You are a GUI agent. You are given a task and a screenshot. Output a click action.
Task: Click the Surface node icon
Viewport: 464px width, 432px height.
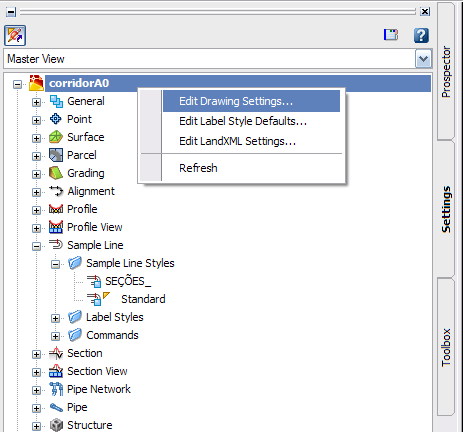coord(56,137)
